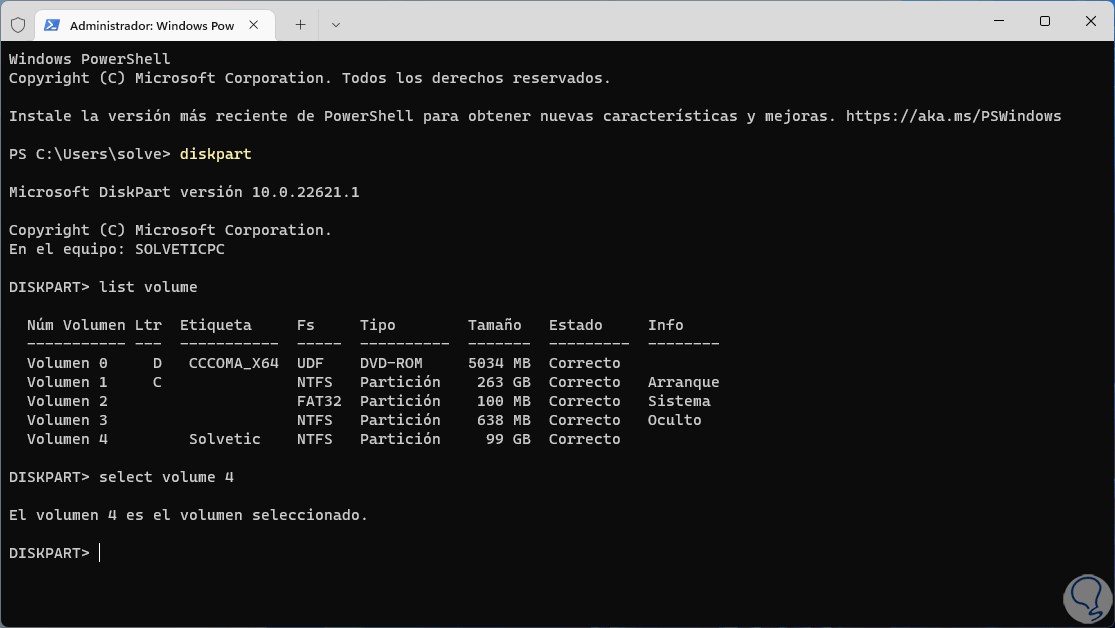Click the PowerShell icon on the tab

[52, 25]
